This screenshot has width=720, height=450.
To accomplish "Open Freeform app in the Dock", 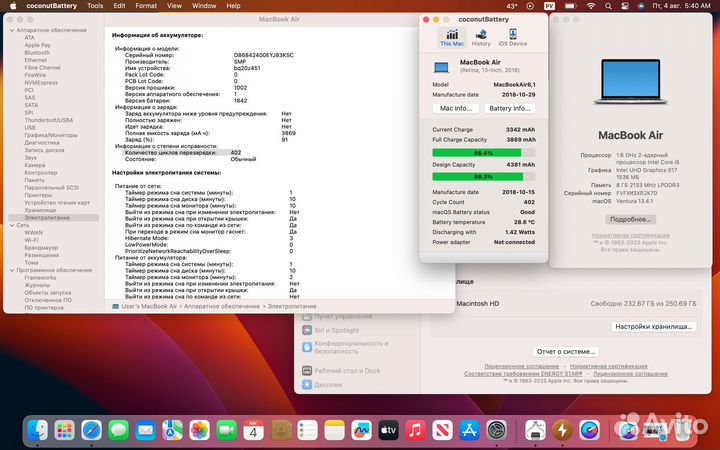I will 361,431.
